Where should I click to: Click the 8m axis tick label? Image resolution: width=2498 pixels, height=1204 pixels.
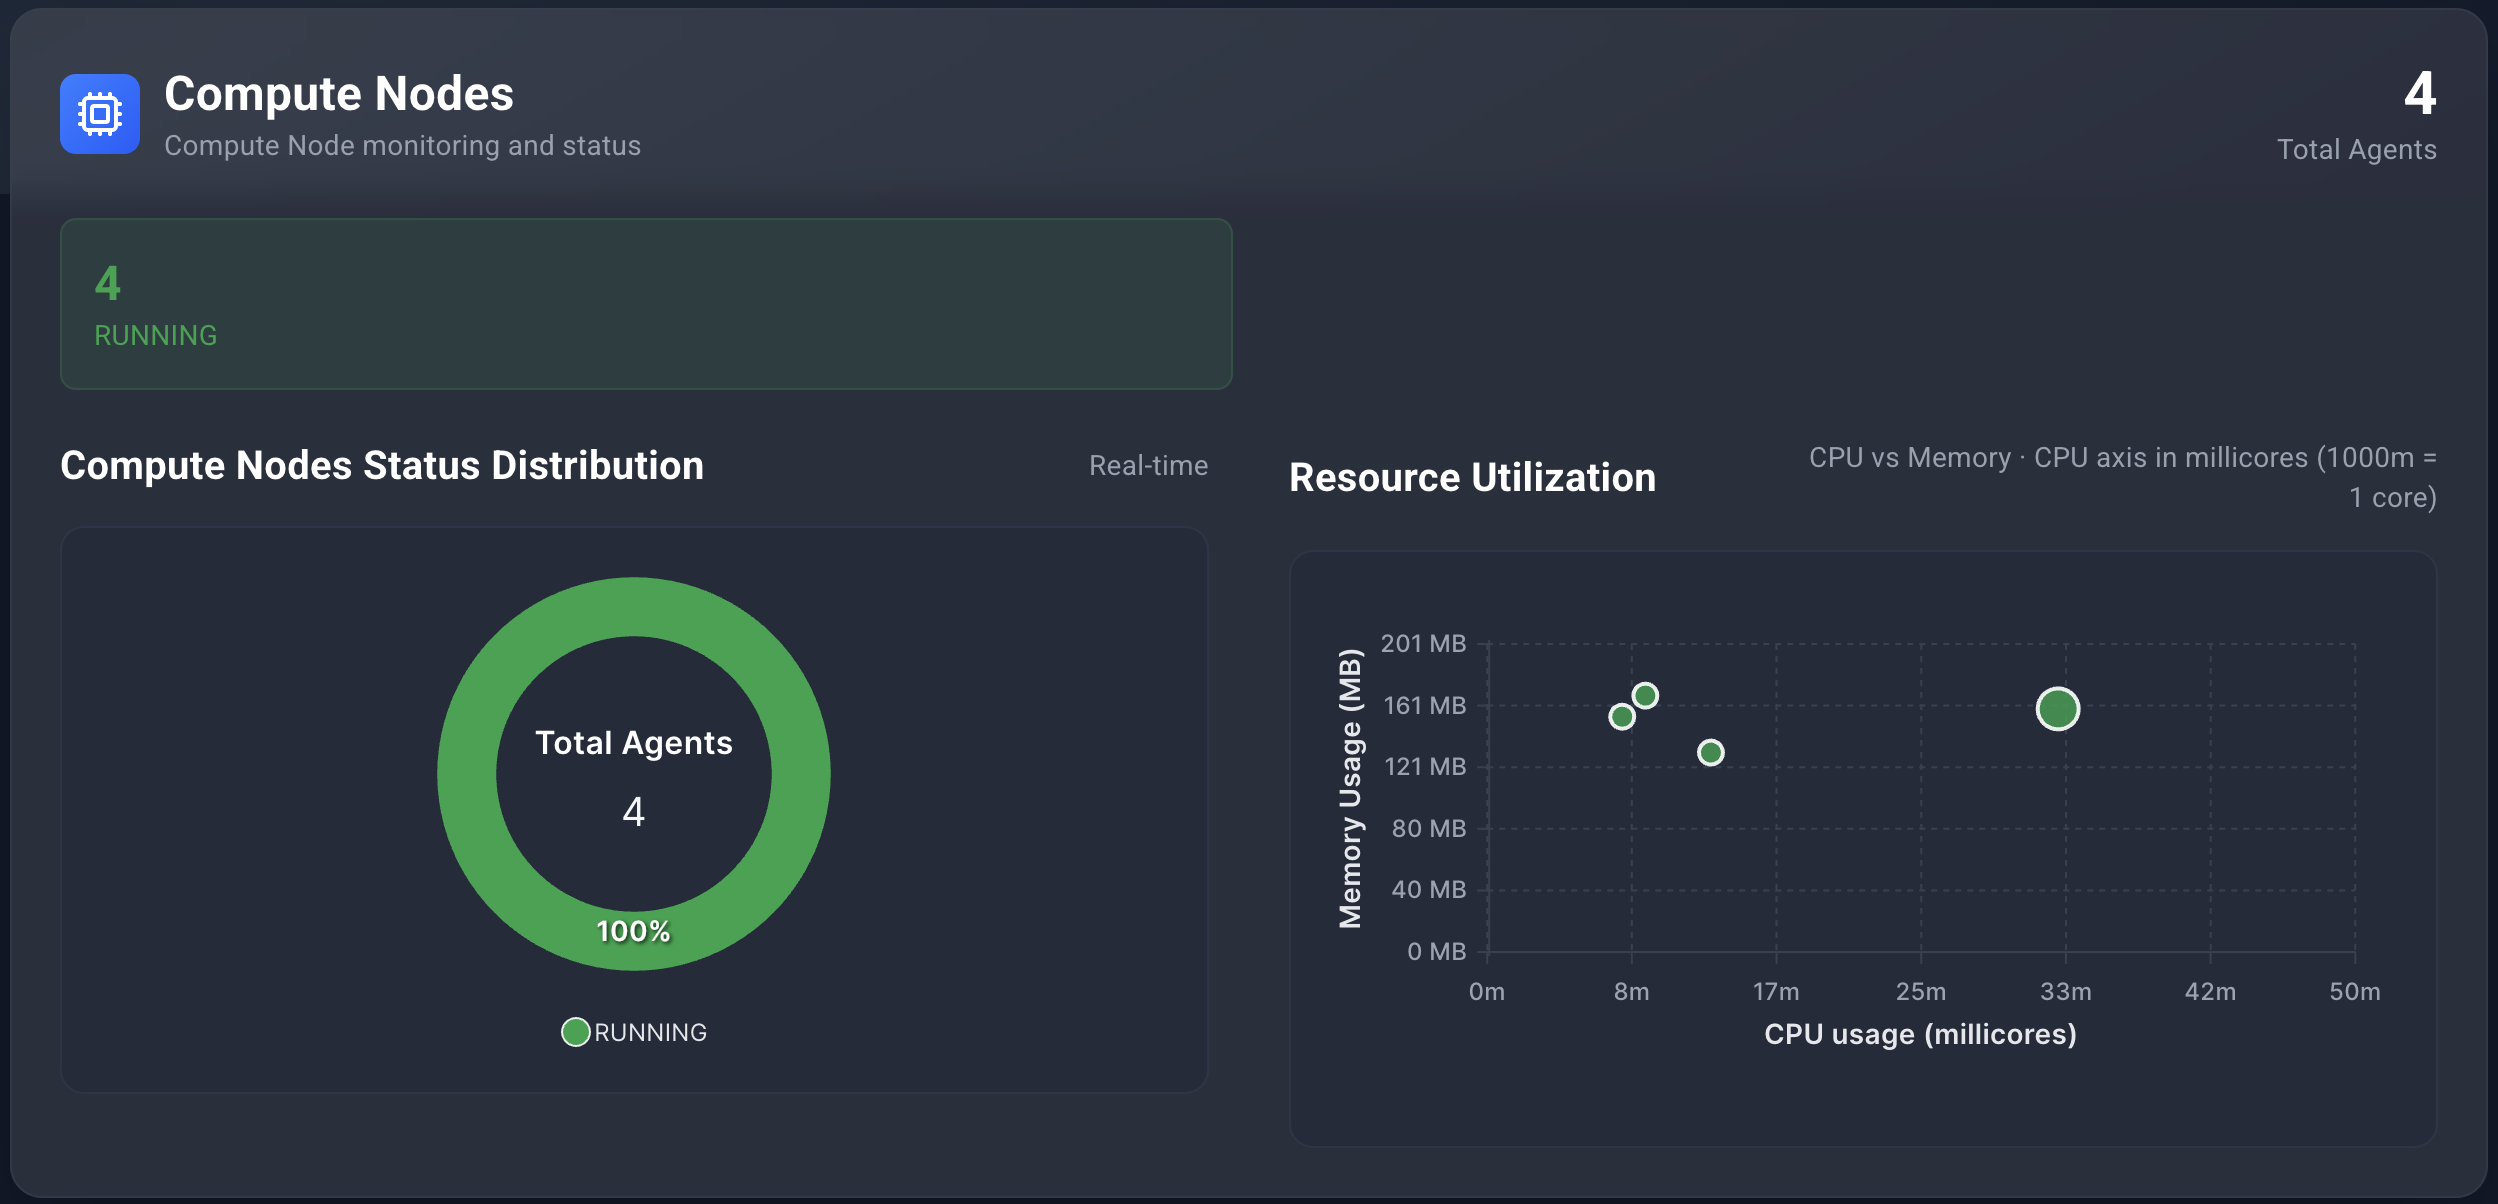pos(1632,991)
